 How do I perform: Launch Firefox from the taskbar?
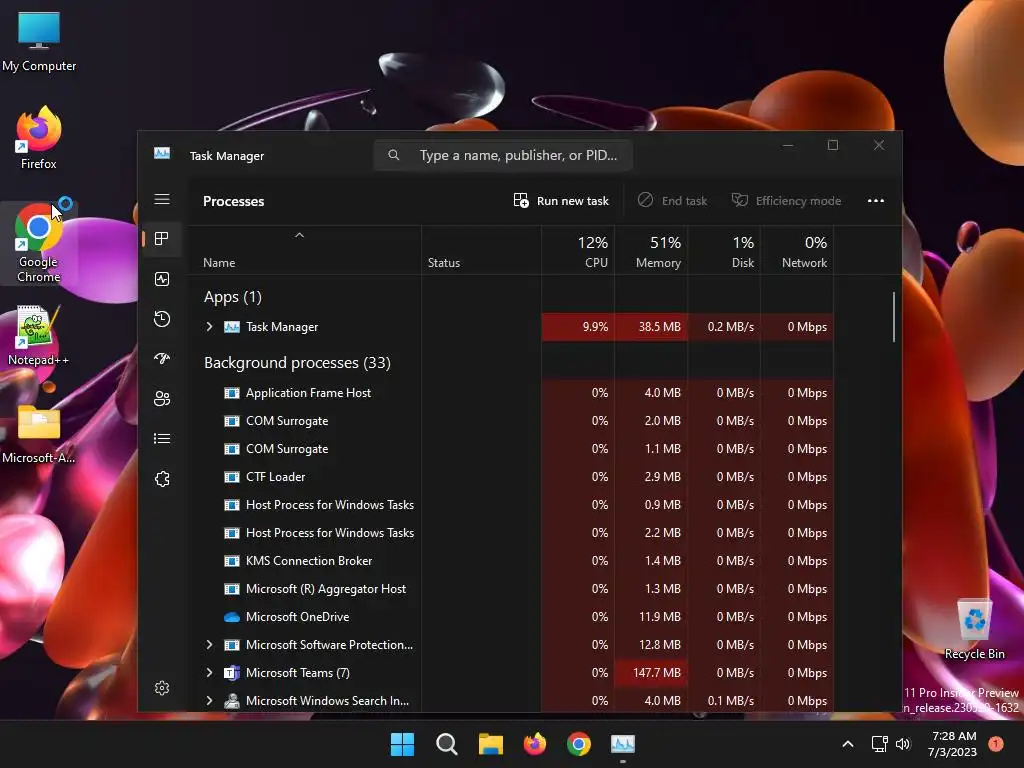coord(535,744)
